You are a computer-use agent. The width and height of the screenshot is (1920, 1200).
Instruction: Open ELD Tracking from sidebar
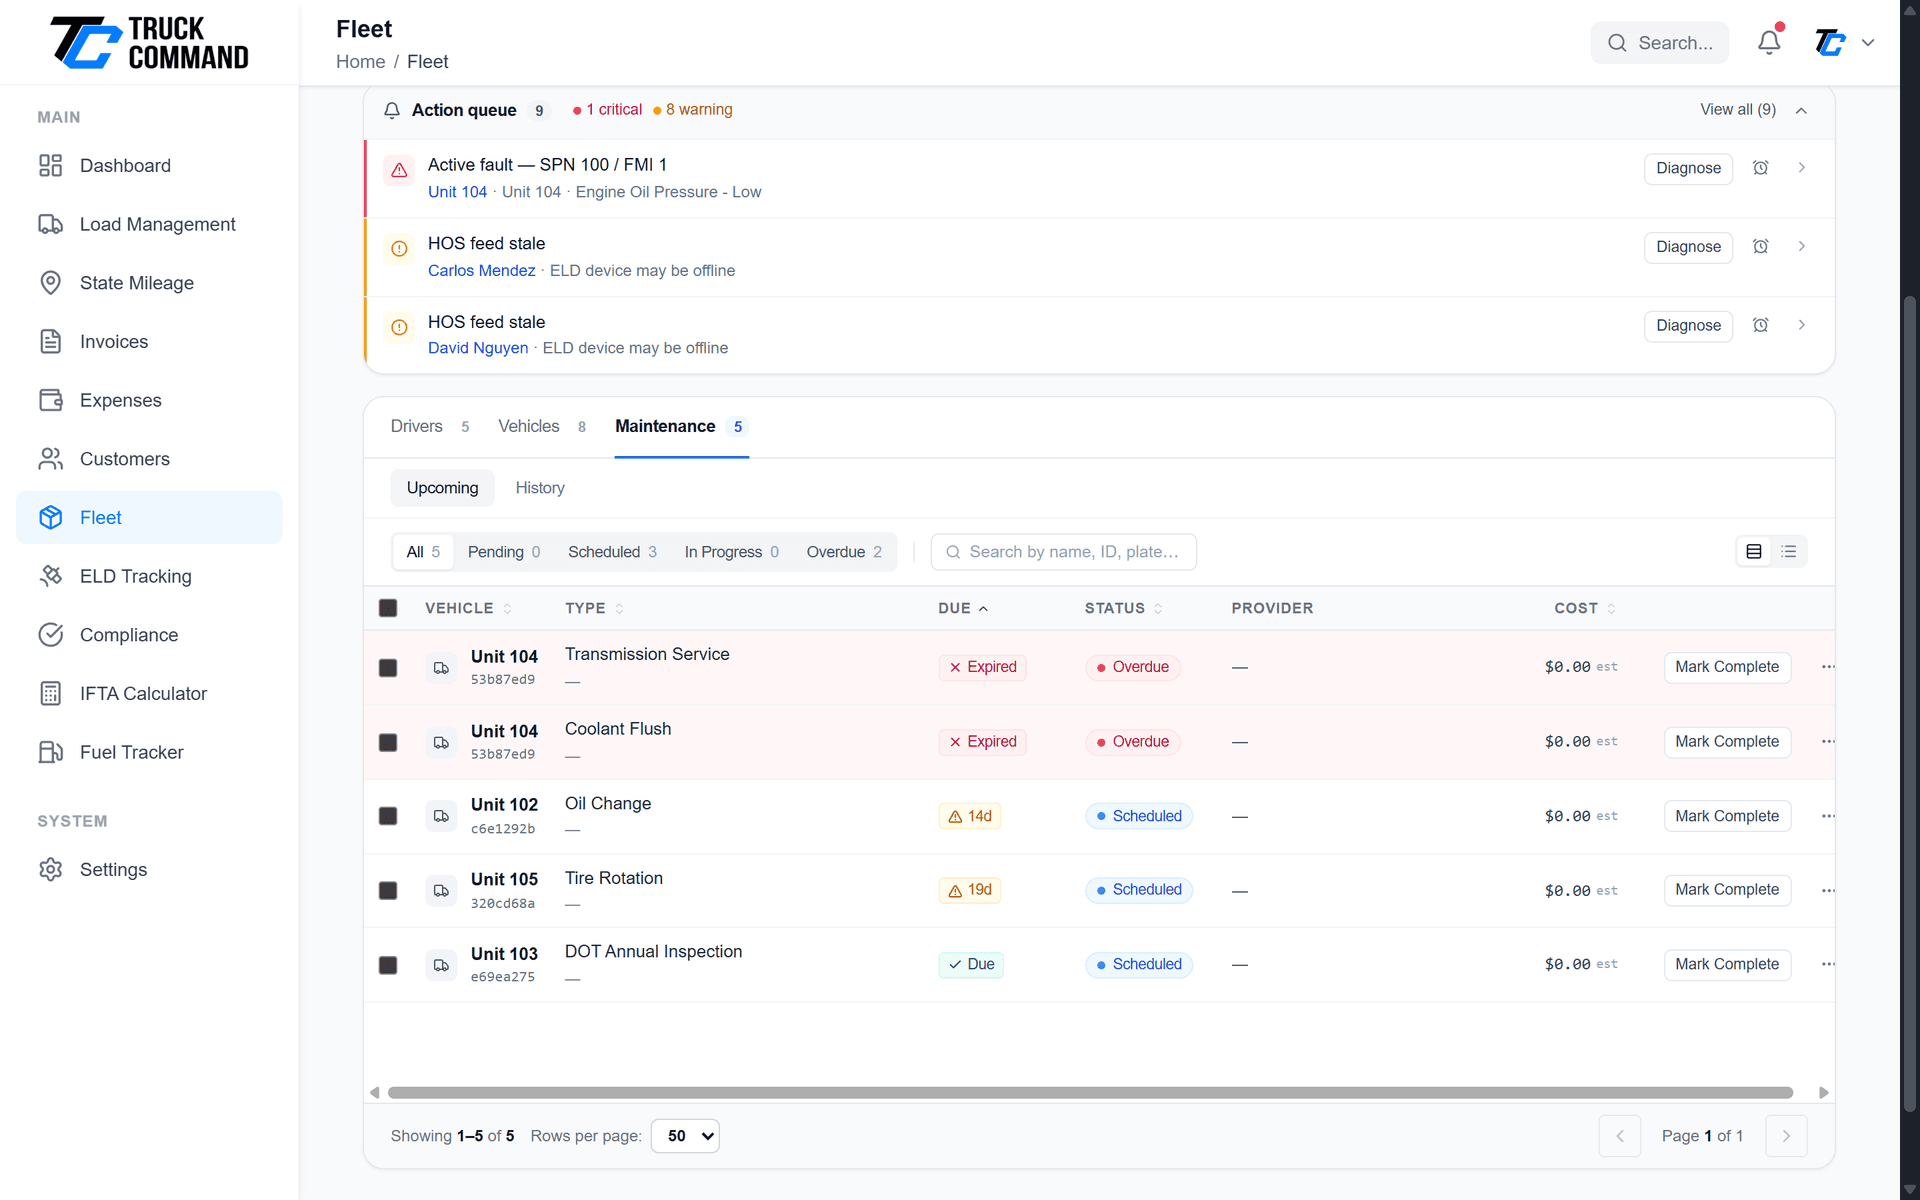(149, 576)
